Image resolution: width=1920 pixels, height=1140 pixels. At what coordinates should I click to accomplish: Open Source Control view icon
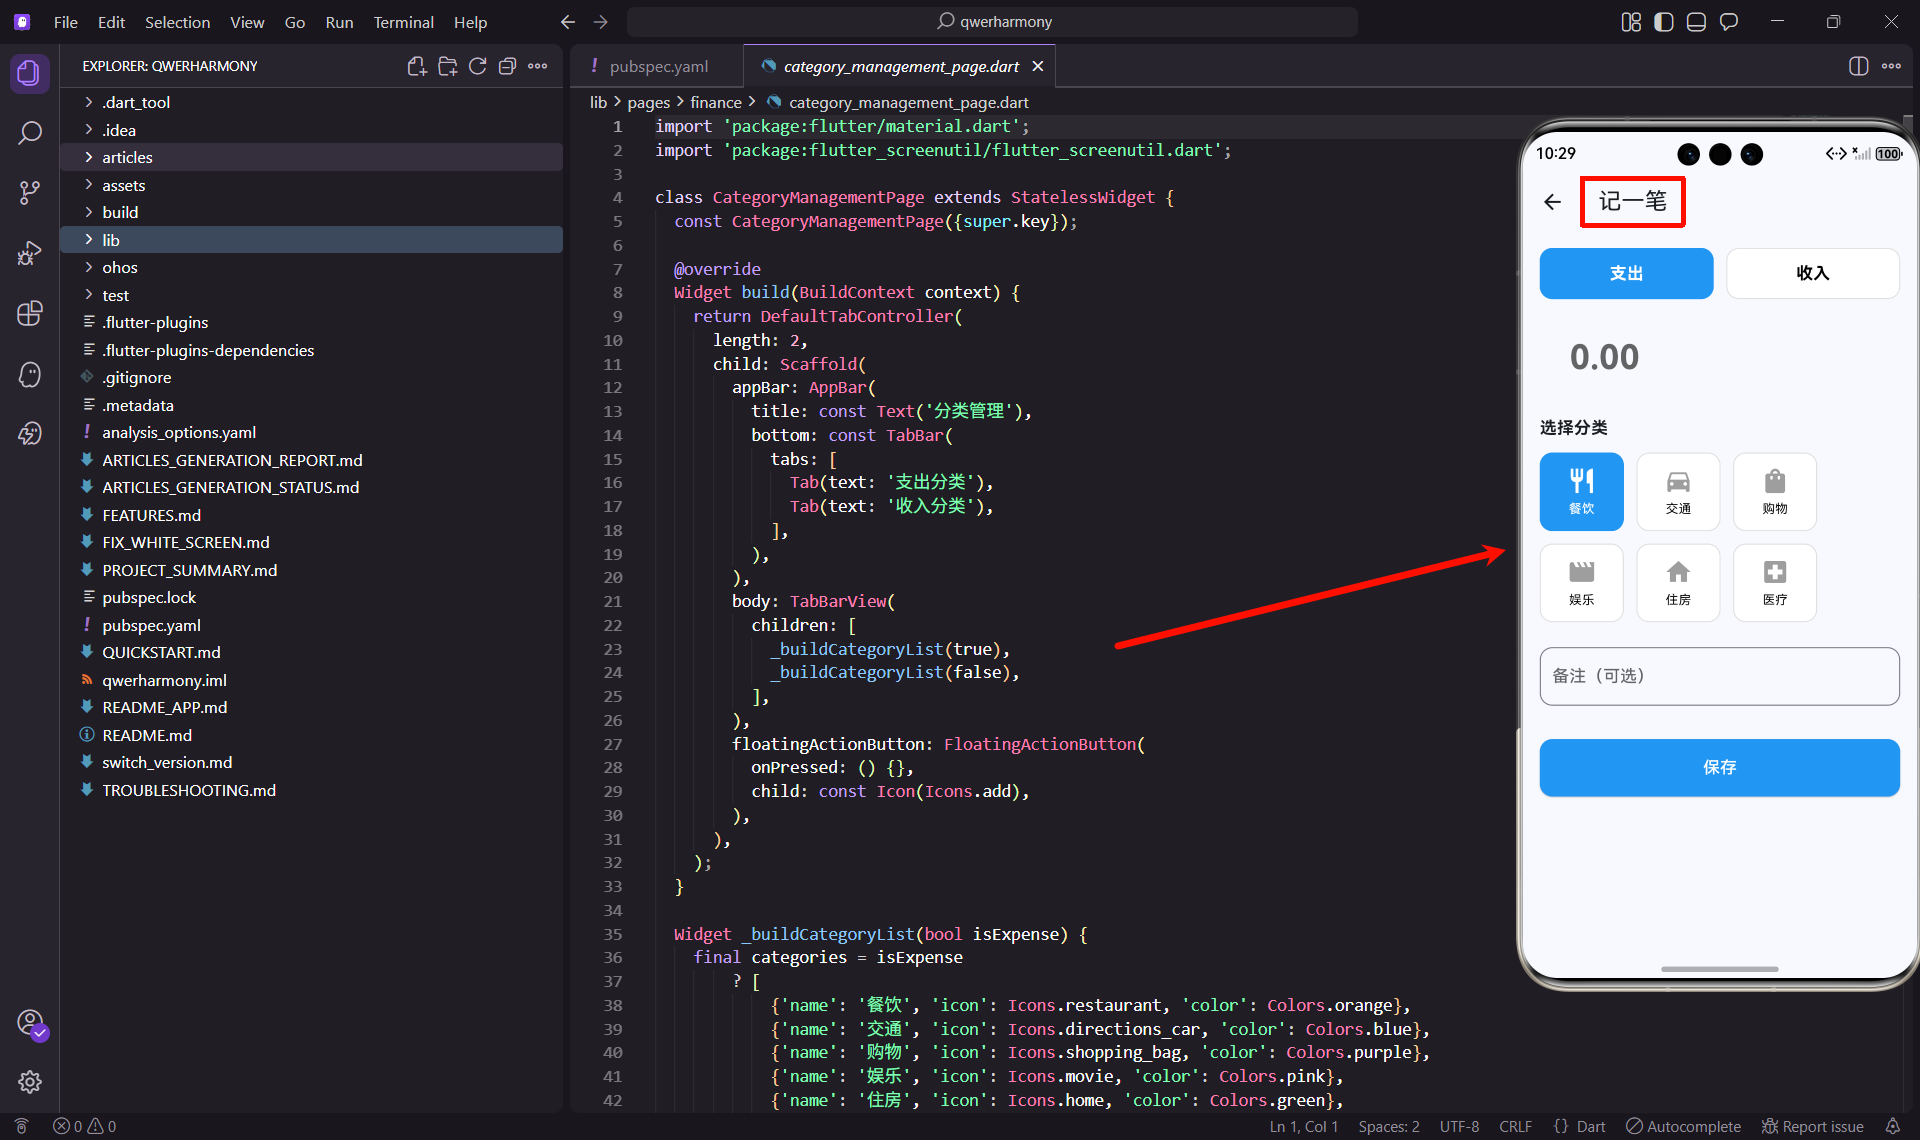pos(30,193)
